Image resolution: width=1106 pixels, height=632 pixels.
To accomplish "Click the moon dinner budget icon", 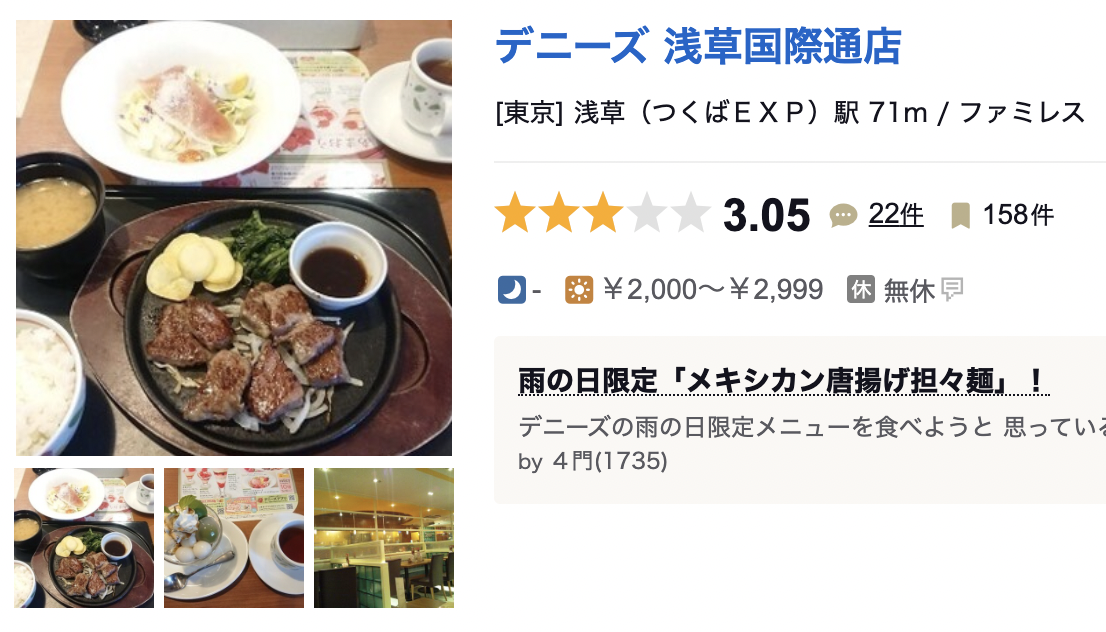I will pyautogui.click(x=511, y=289).
